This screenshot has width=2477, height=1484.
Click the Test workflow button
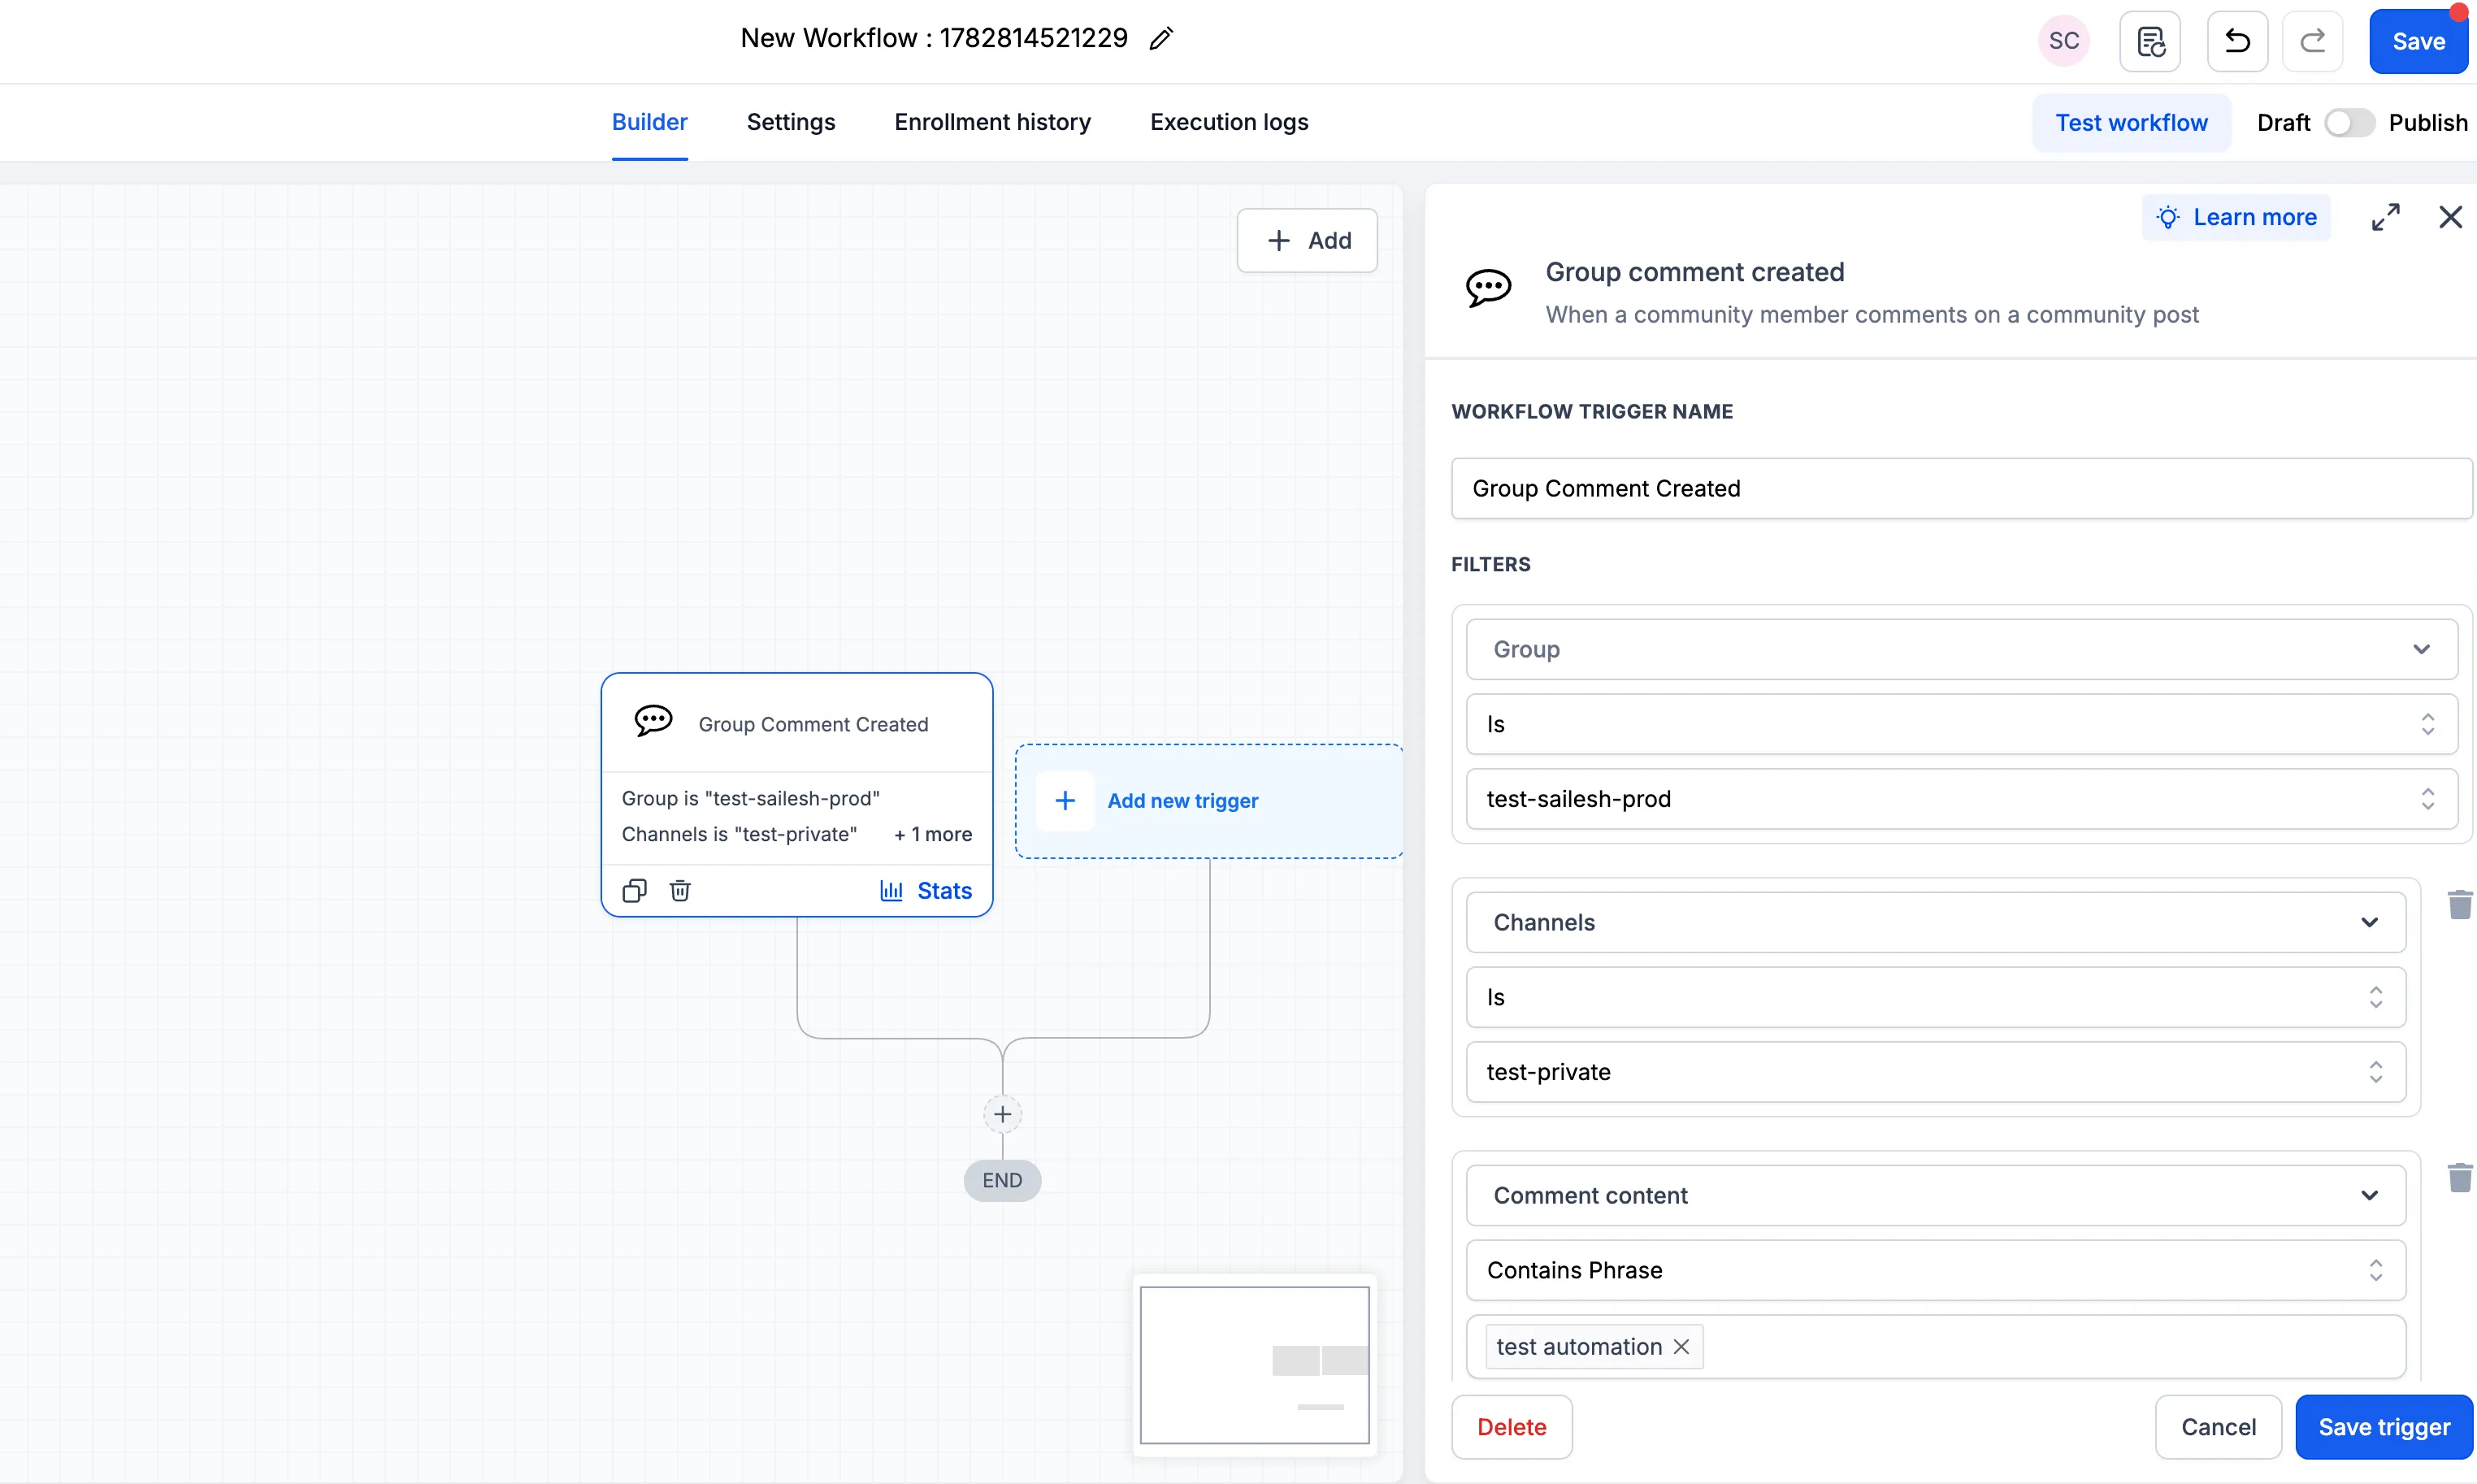(2131, 123)
